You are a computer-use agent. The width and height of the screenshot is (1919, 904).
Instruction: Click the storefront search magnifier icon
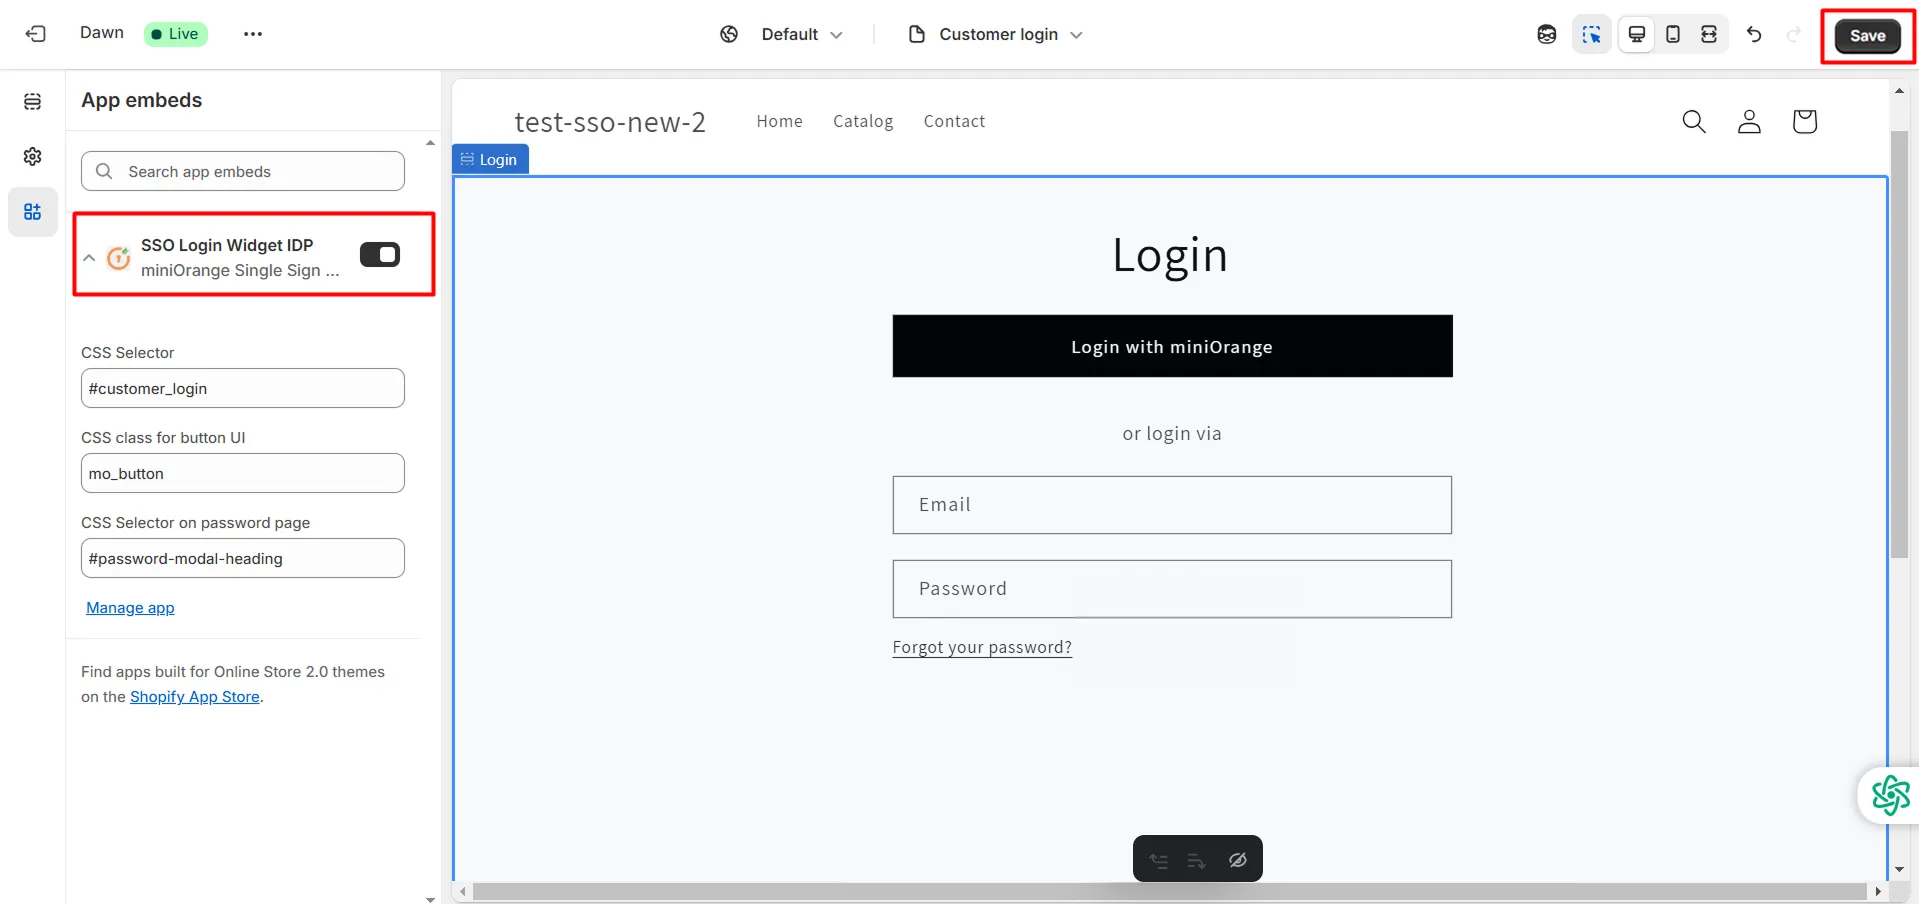1694,122
